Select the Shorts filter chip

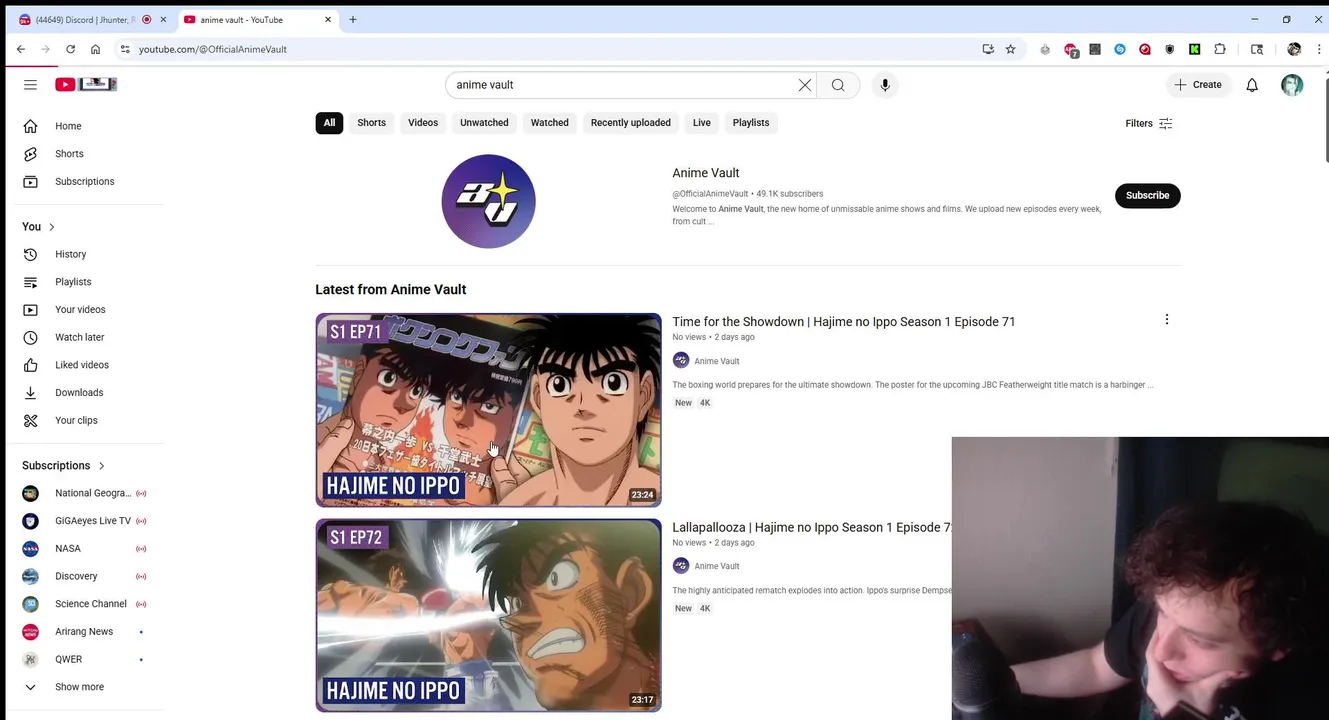pyautogui.click(x=371, y=123)
